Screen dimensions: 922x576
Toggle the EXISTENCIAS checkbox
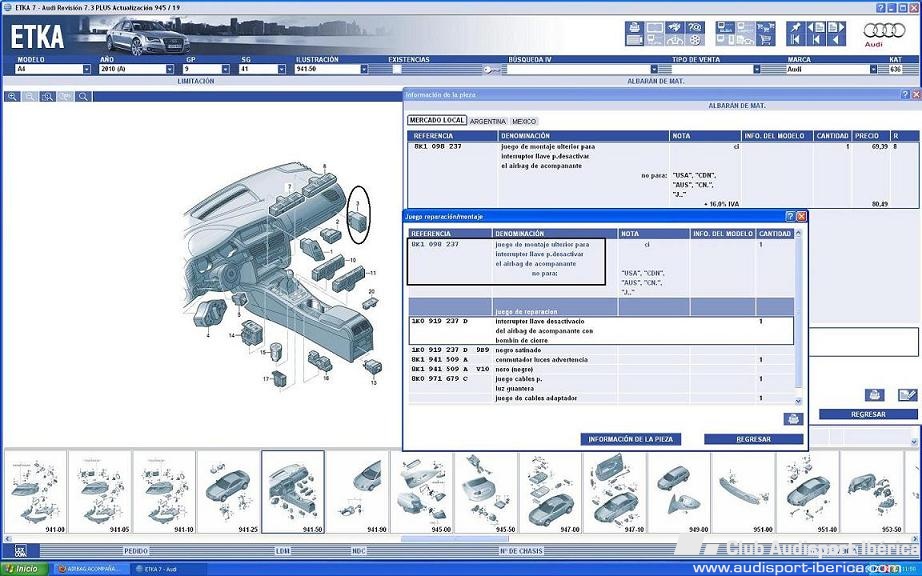(x=397, y=69)
